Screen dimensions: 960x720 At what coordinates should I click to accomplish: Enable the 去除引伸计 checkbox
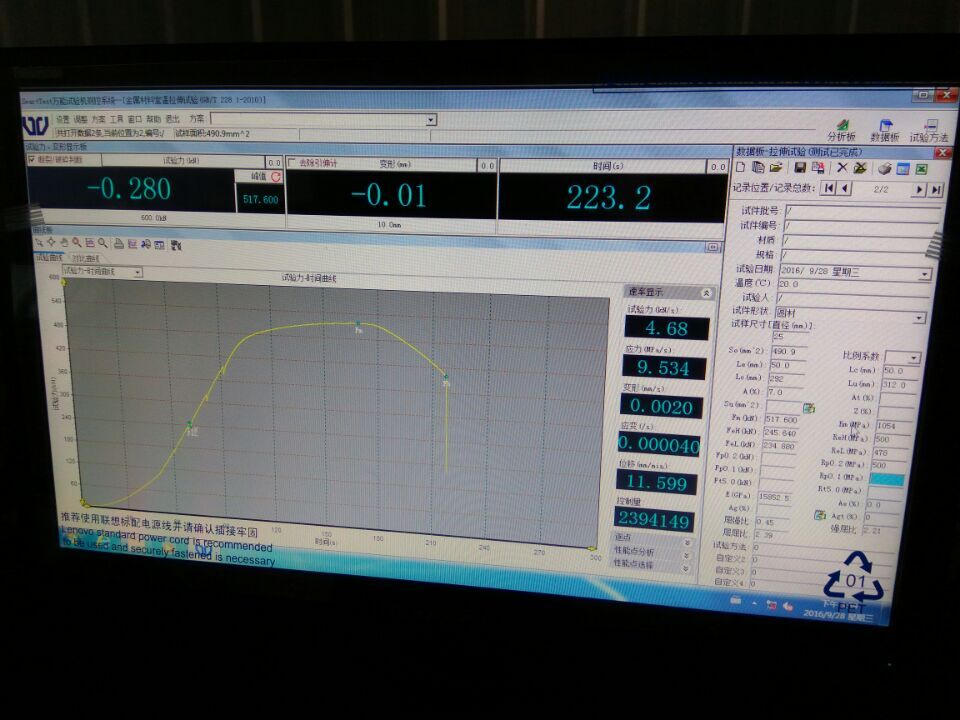pyautogui.click(x=292, y=162)
